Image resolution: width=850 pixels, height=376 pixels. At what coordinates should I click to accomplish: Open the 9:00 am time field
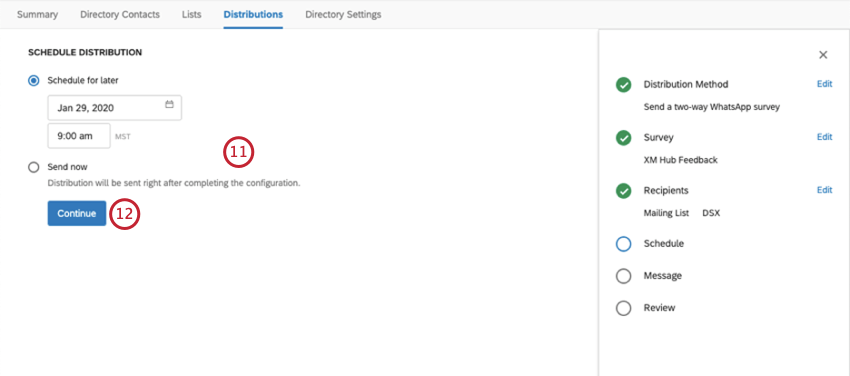(79, 136)
